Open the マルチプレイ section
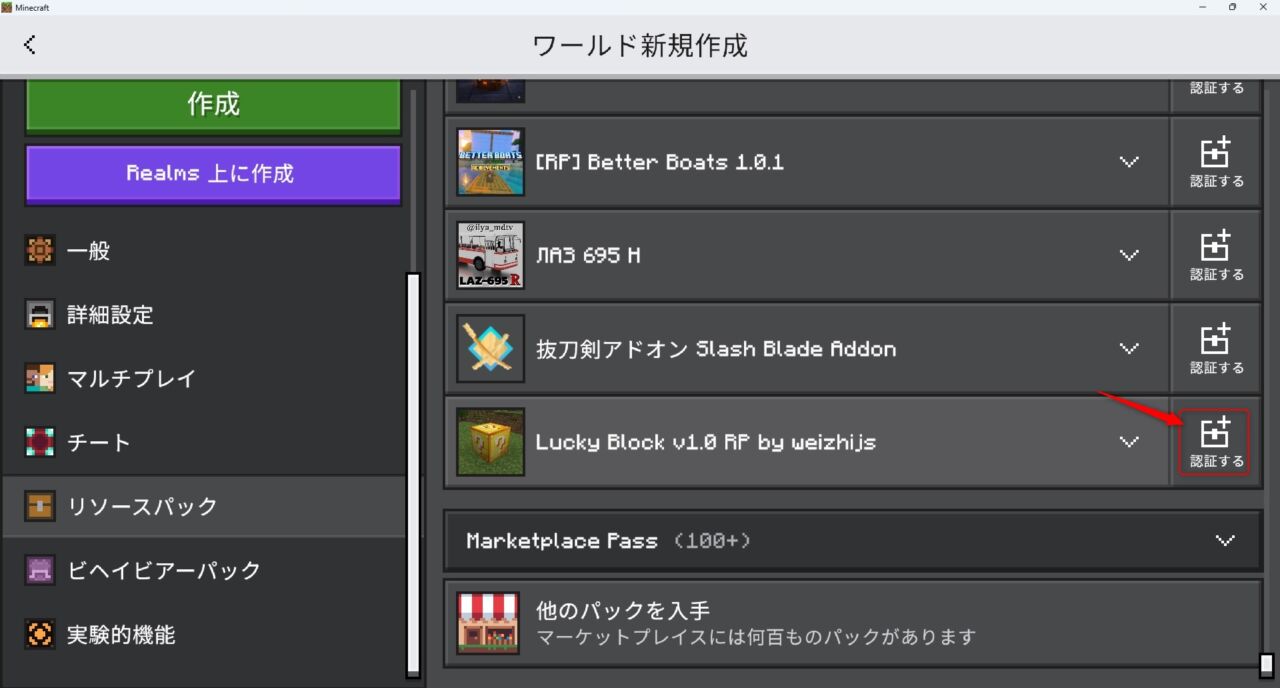Viewport: 1280px width, 688px height. (205, 379)
